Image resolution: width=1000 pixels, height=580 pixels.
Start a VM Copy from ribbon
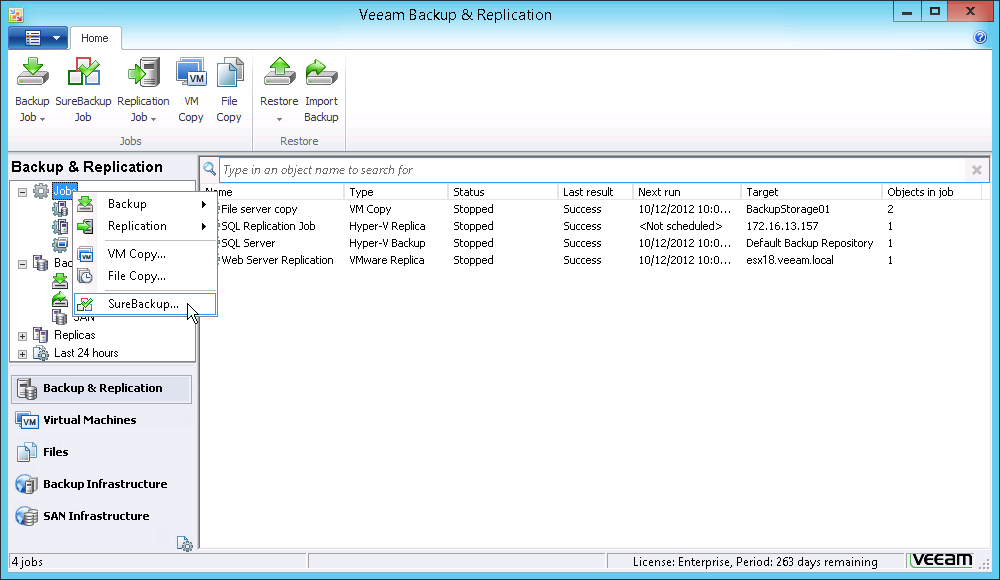click(x=191, y=89)
